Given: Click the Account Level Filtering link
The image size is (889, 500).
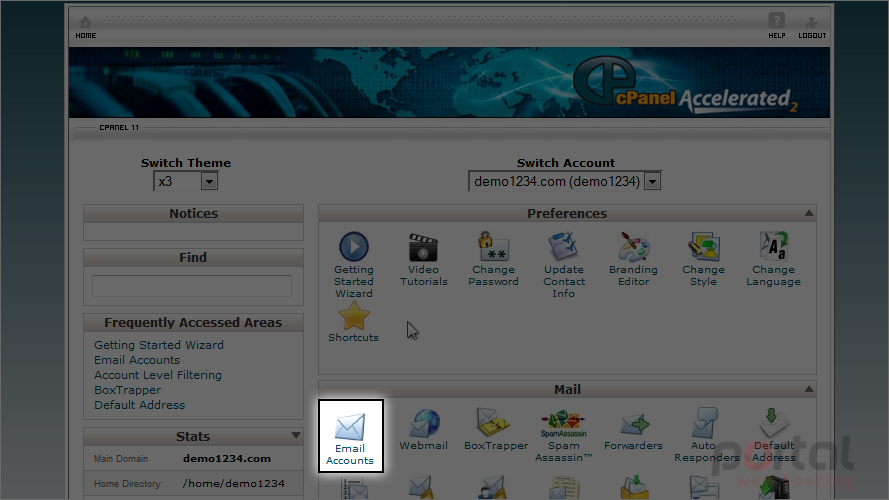Looking at the screenshot, I should [x=158, y=375].
